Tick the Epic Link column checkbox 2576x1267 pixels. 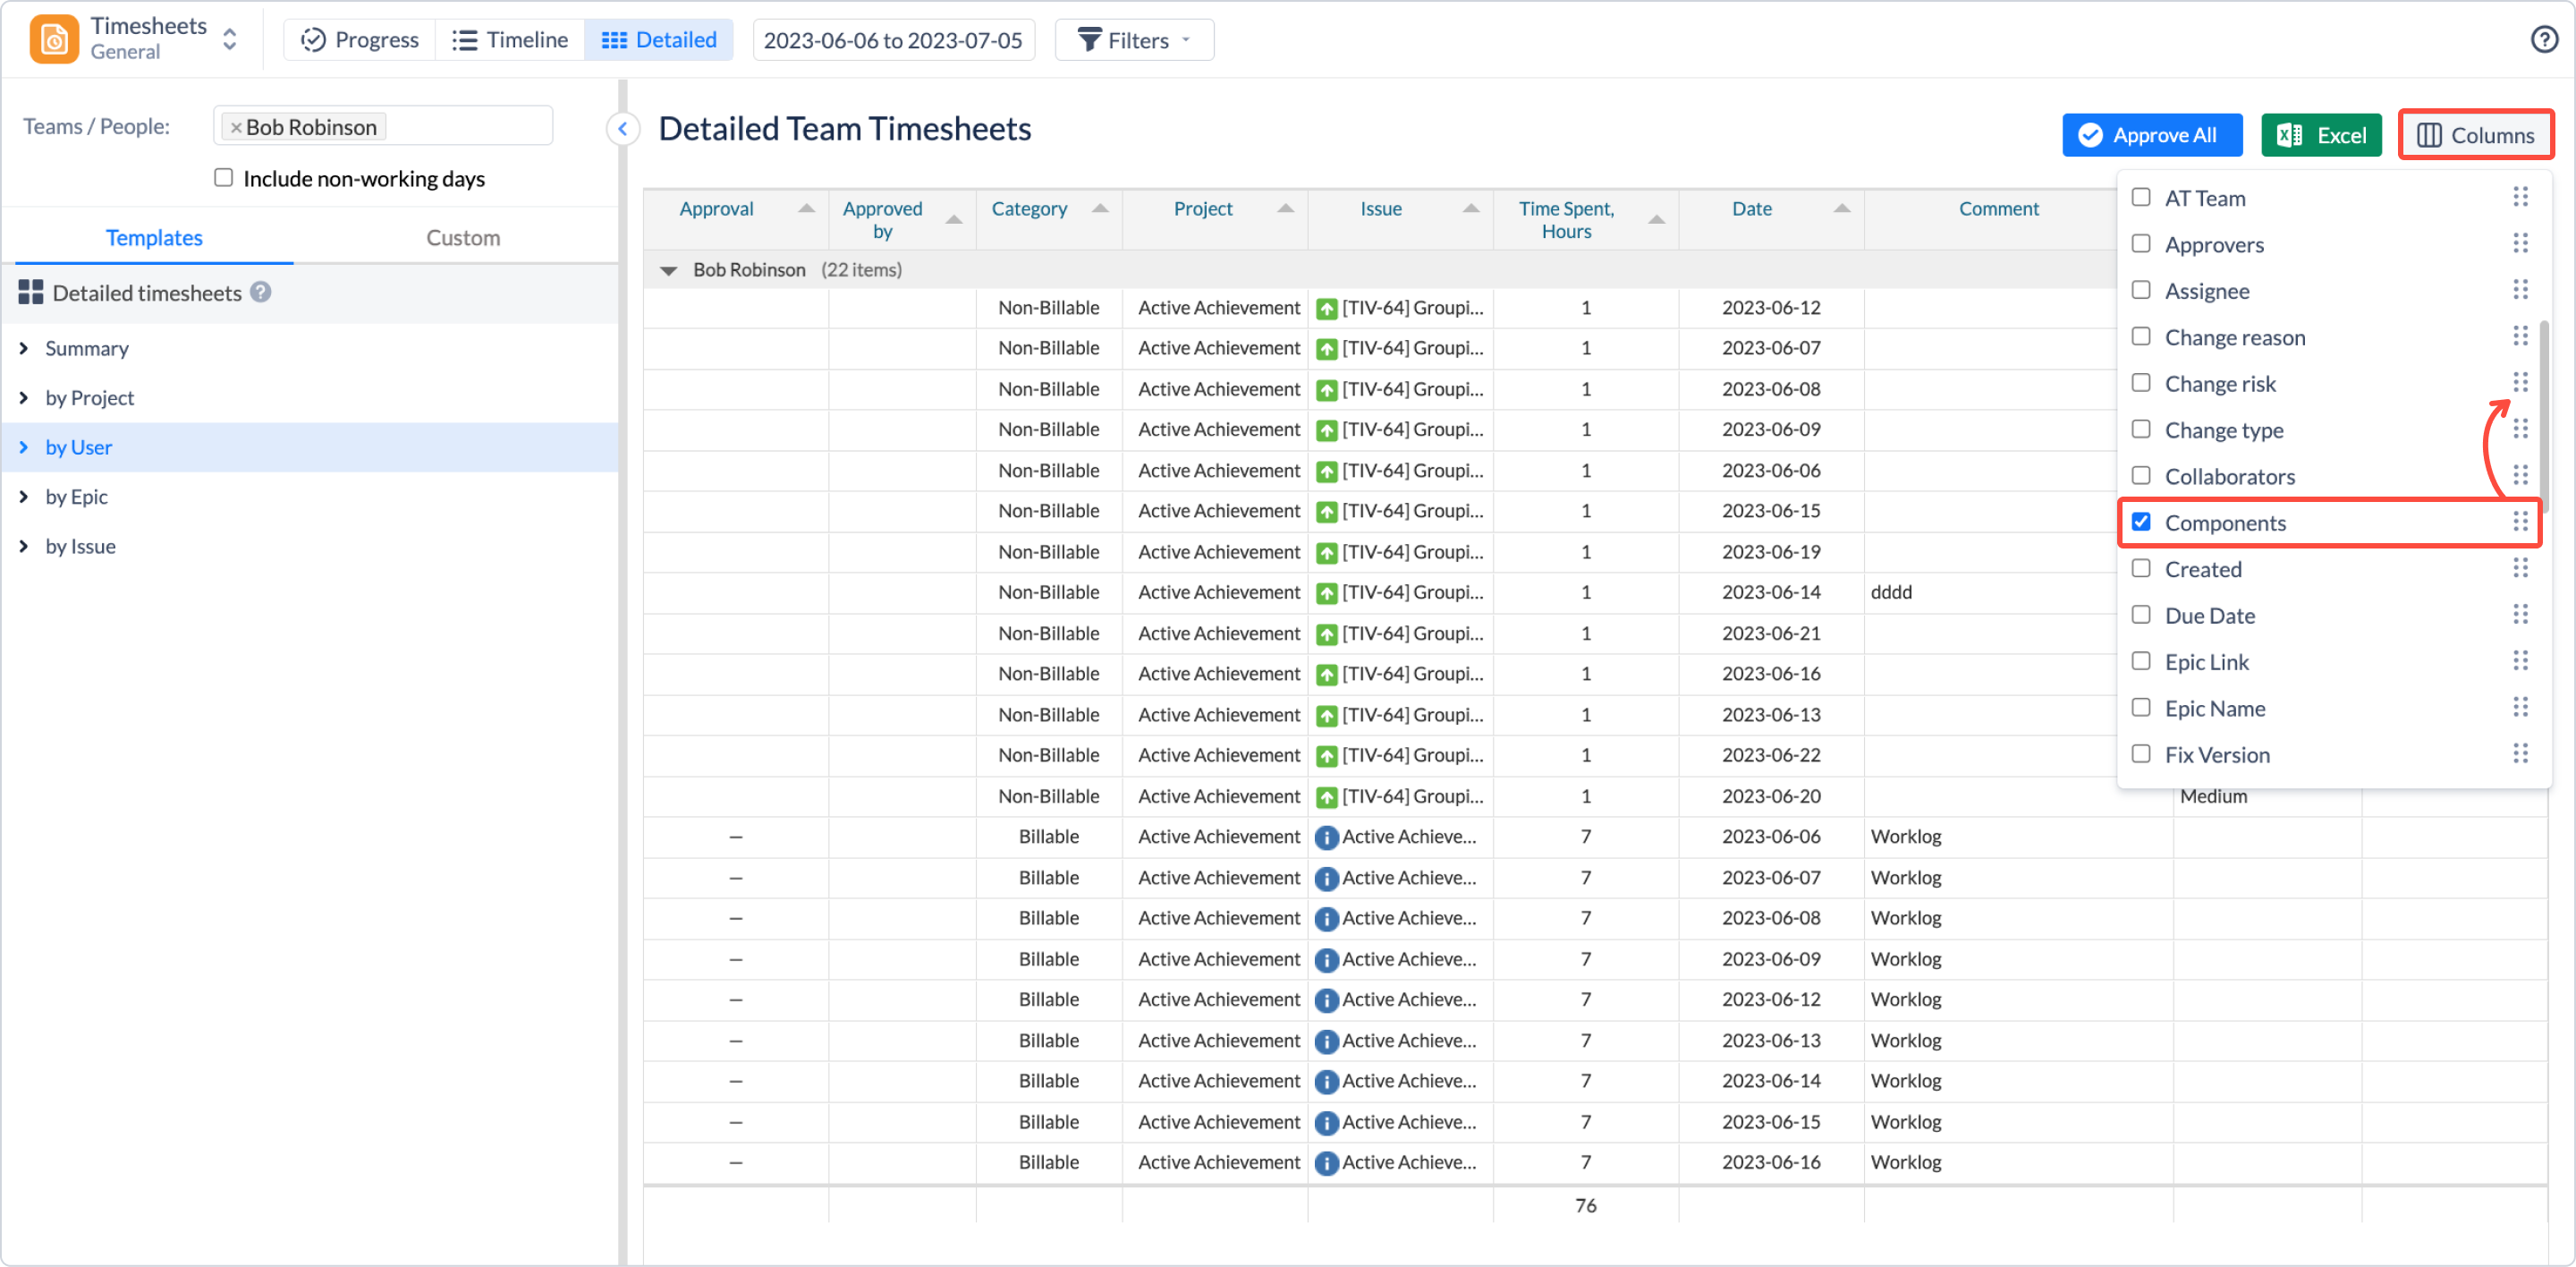[2141, 661]
